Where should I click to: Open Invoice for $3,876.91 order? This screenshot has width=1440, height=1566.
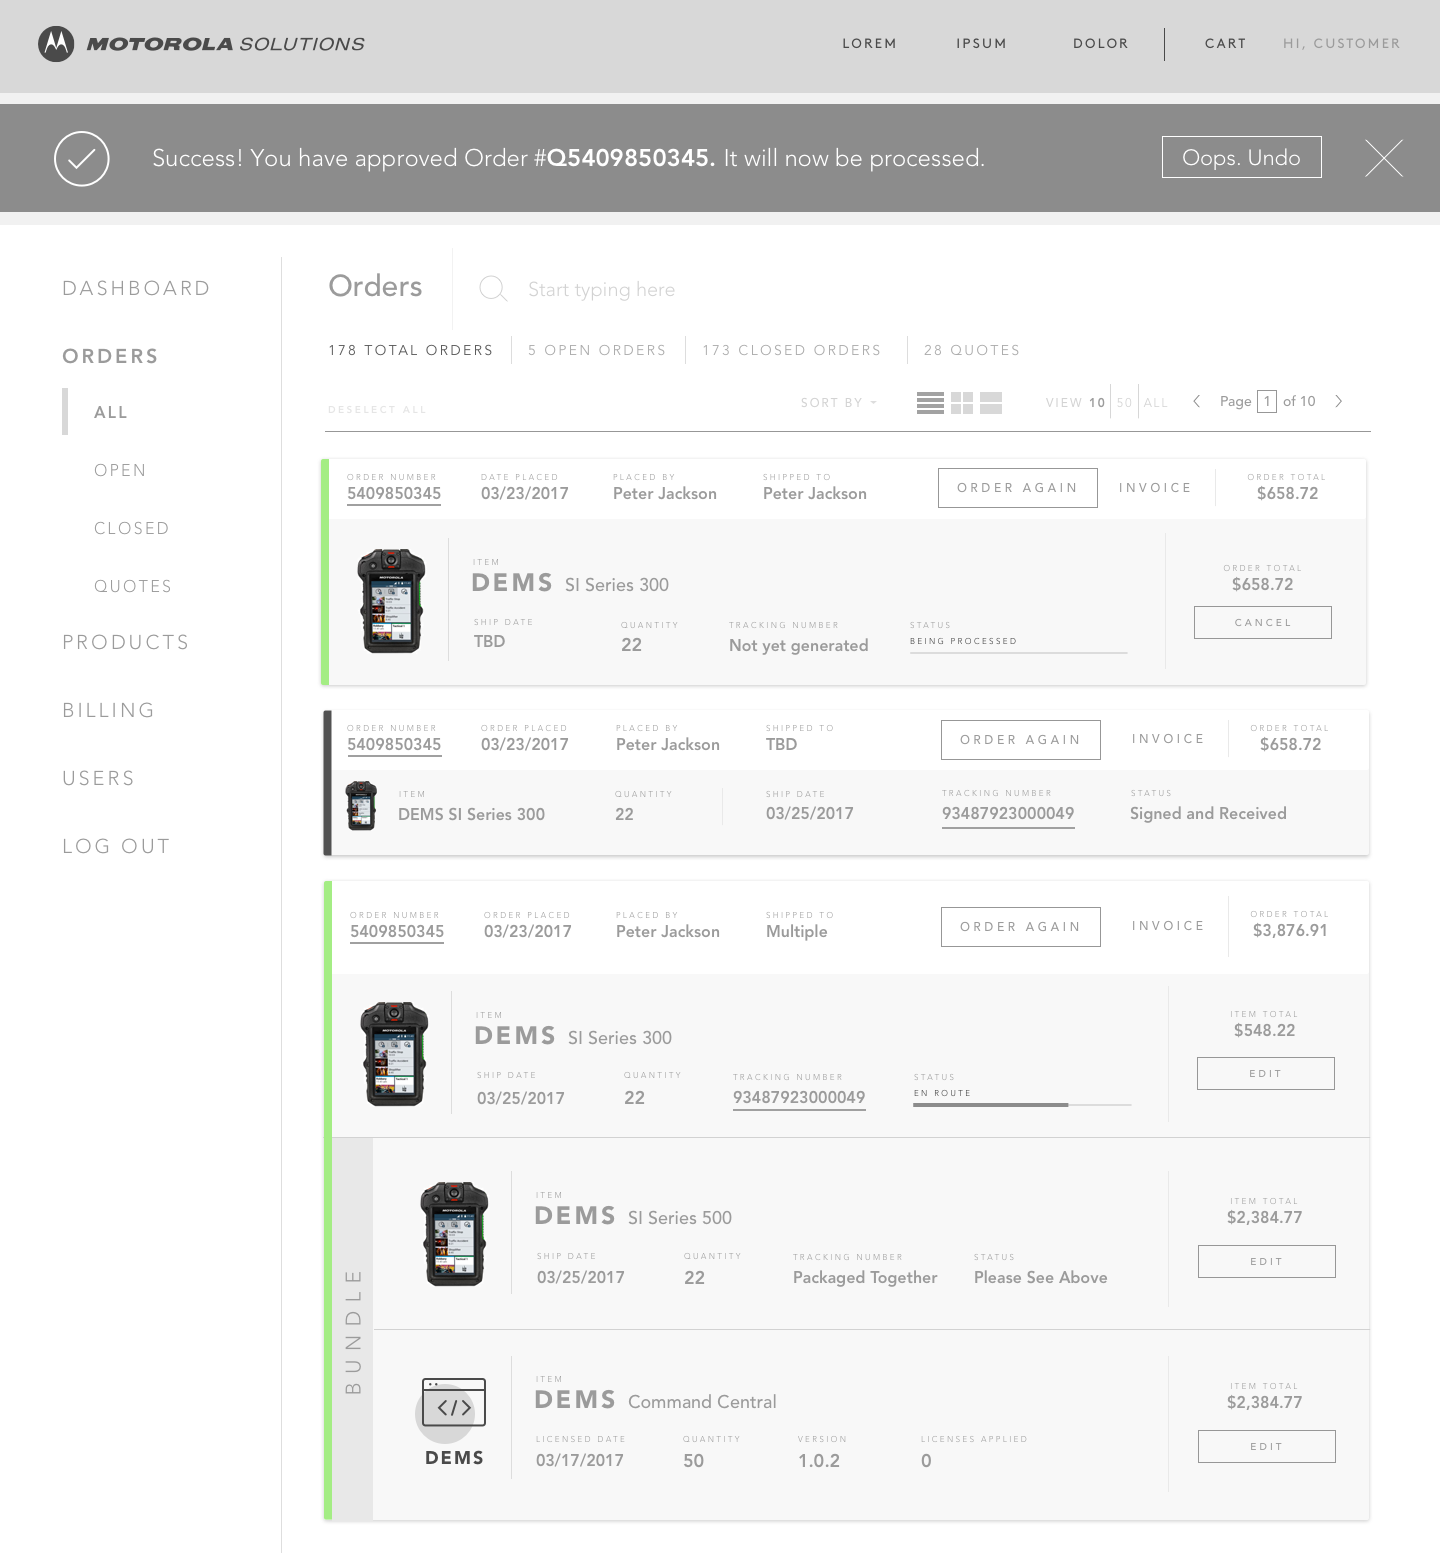point(1168,926)
